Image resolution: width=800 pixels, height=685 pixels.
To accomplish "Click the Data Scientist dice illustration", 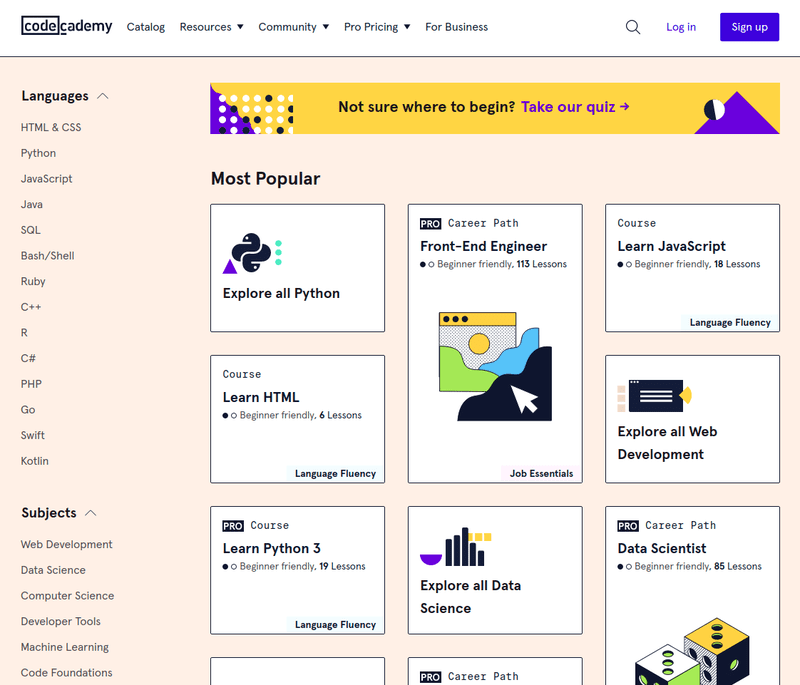I will [x=692, y=651].
